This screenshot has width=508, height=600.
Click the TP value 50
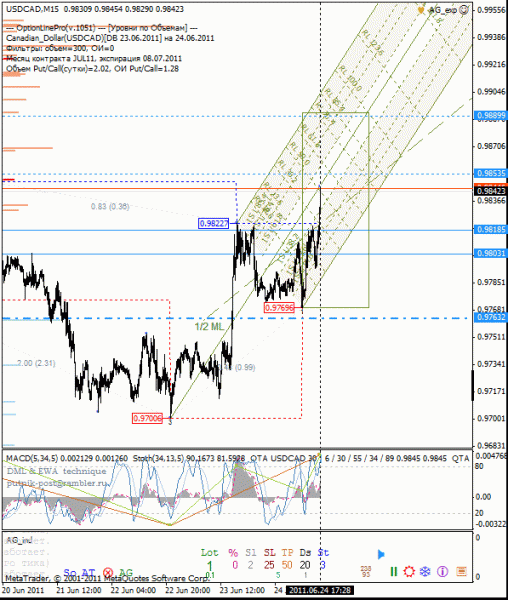(287, 565)
